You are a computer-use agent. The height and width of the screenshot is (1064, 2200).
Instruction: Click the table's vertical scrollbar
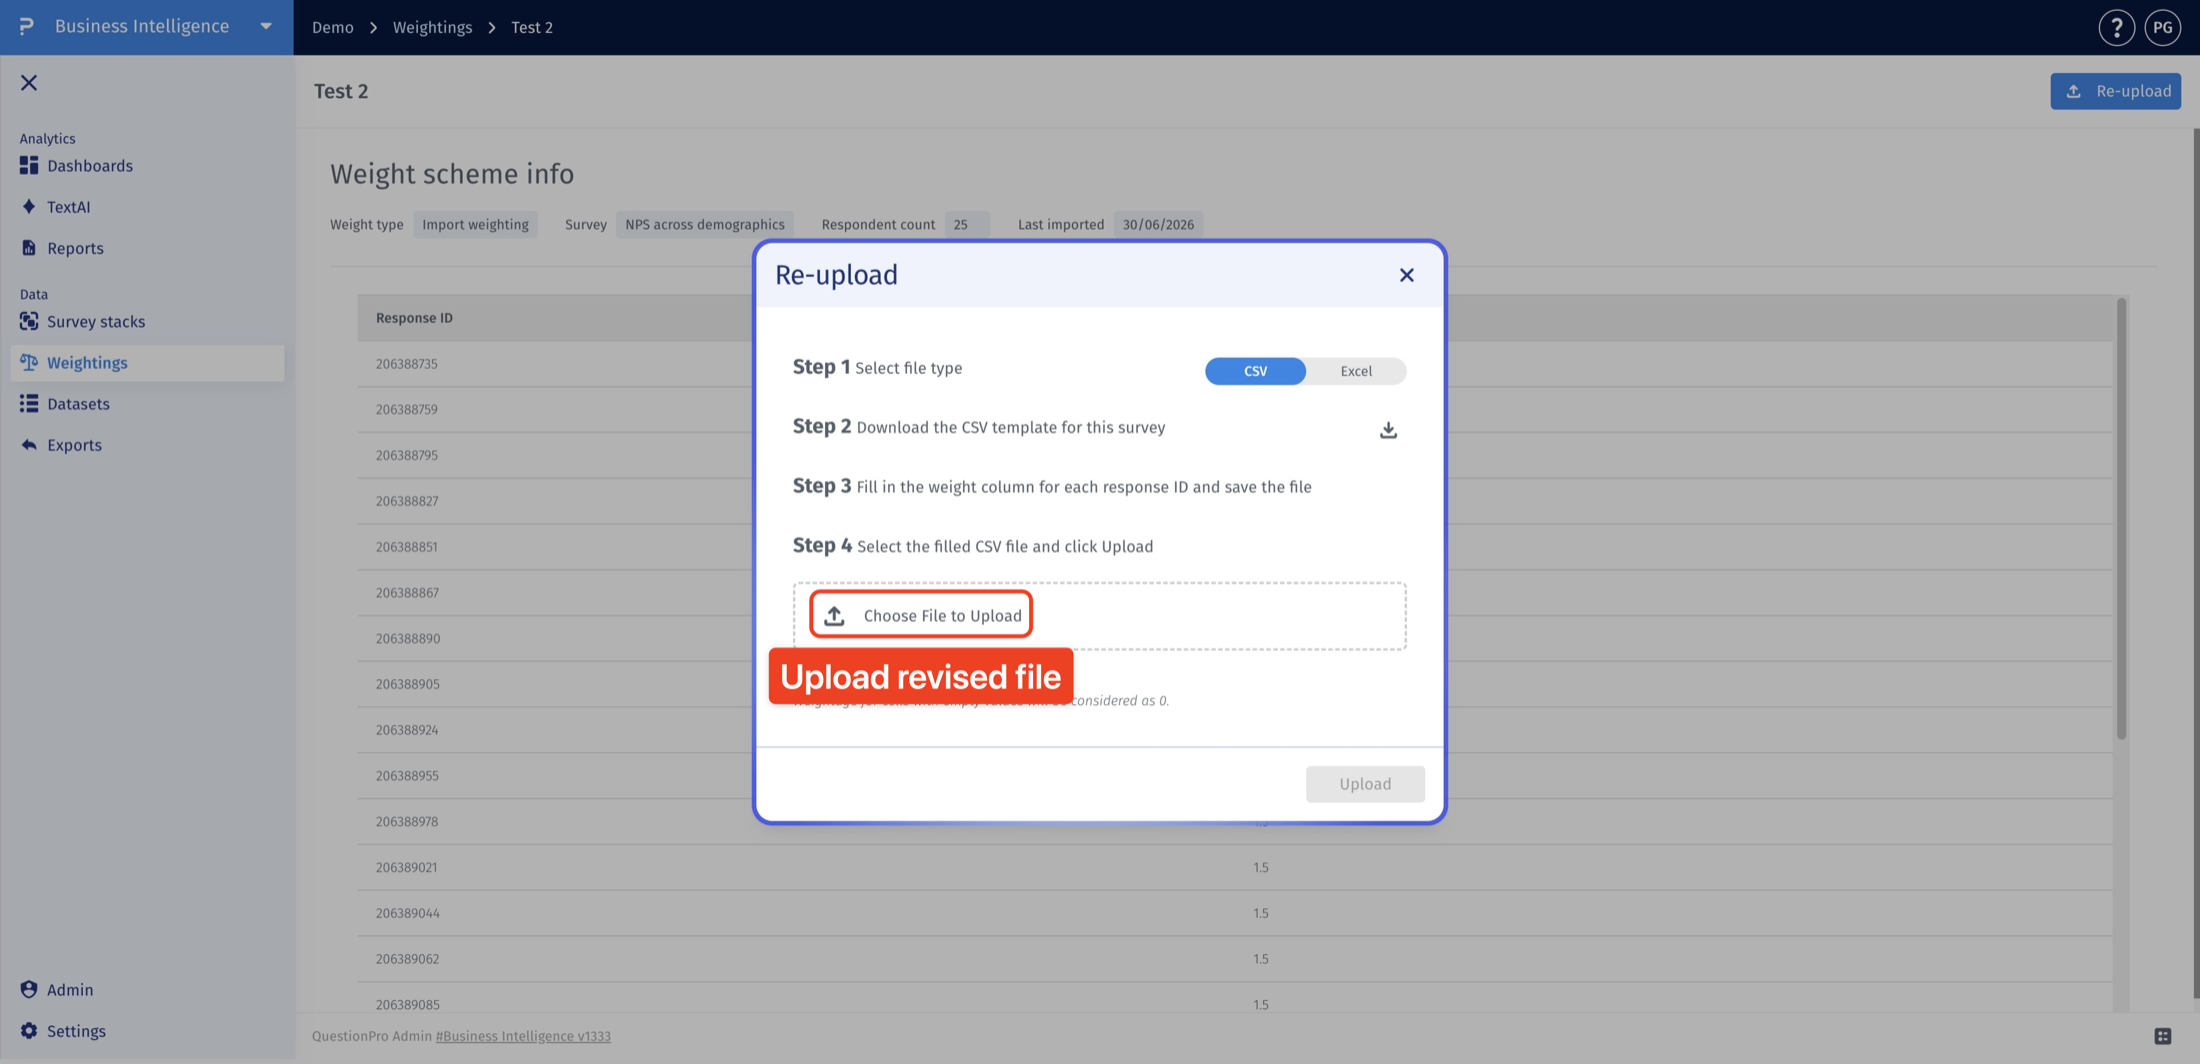[x=2121, y=520]
